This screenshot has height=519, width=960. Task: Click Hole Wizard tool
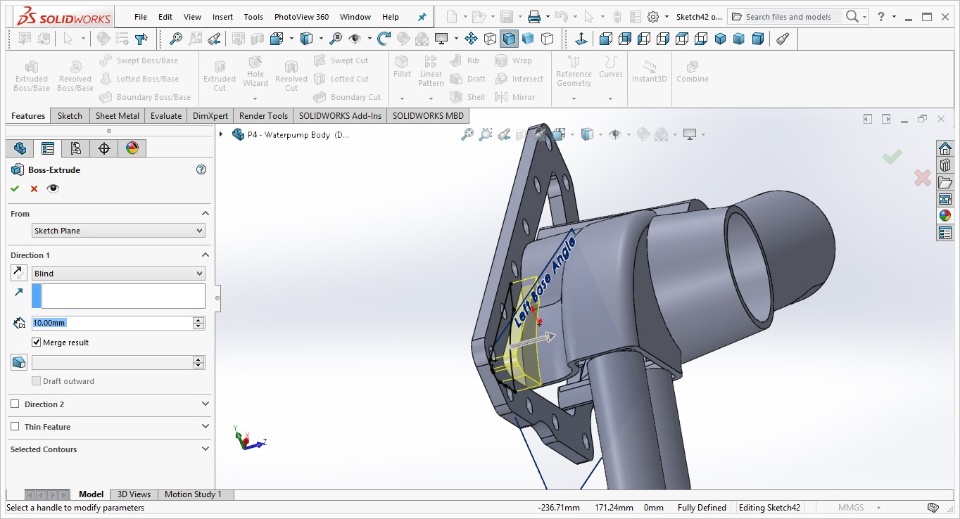click(255, 71)
